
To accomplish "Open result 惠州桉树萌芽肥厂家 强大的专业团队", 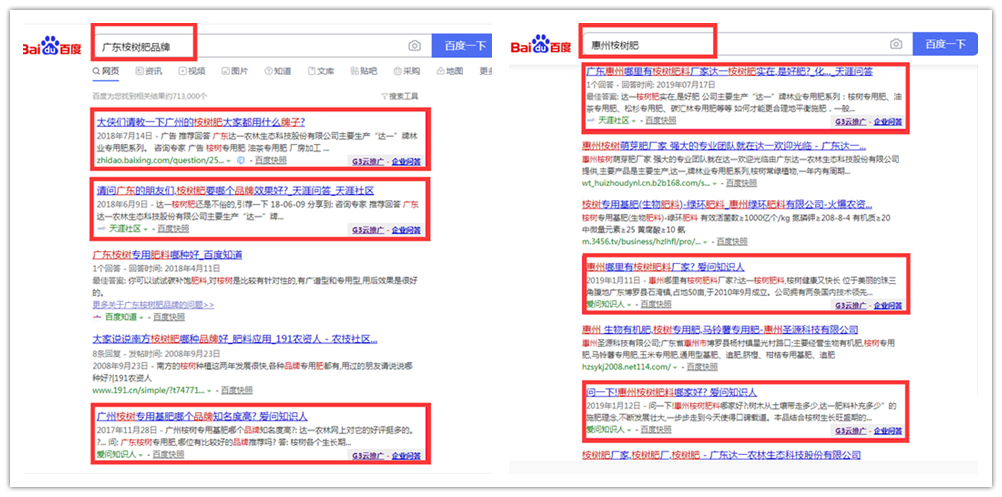I will click(x=724, y=146).
